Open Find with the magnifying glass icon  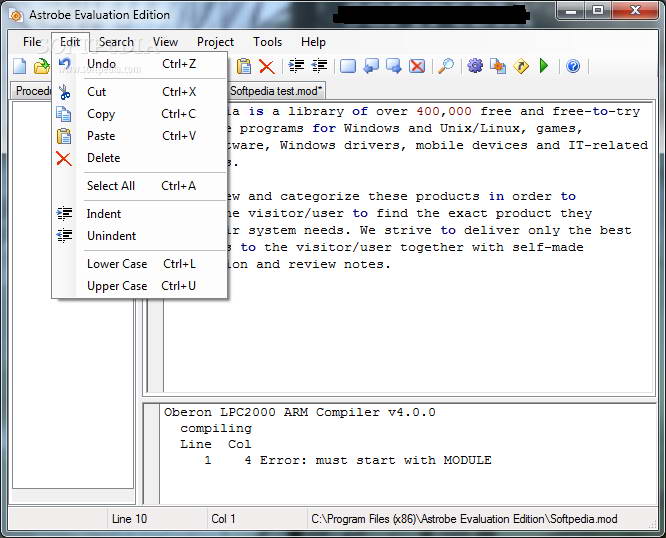pyautogui.click(x=446, y=66)
